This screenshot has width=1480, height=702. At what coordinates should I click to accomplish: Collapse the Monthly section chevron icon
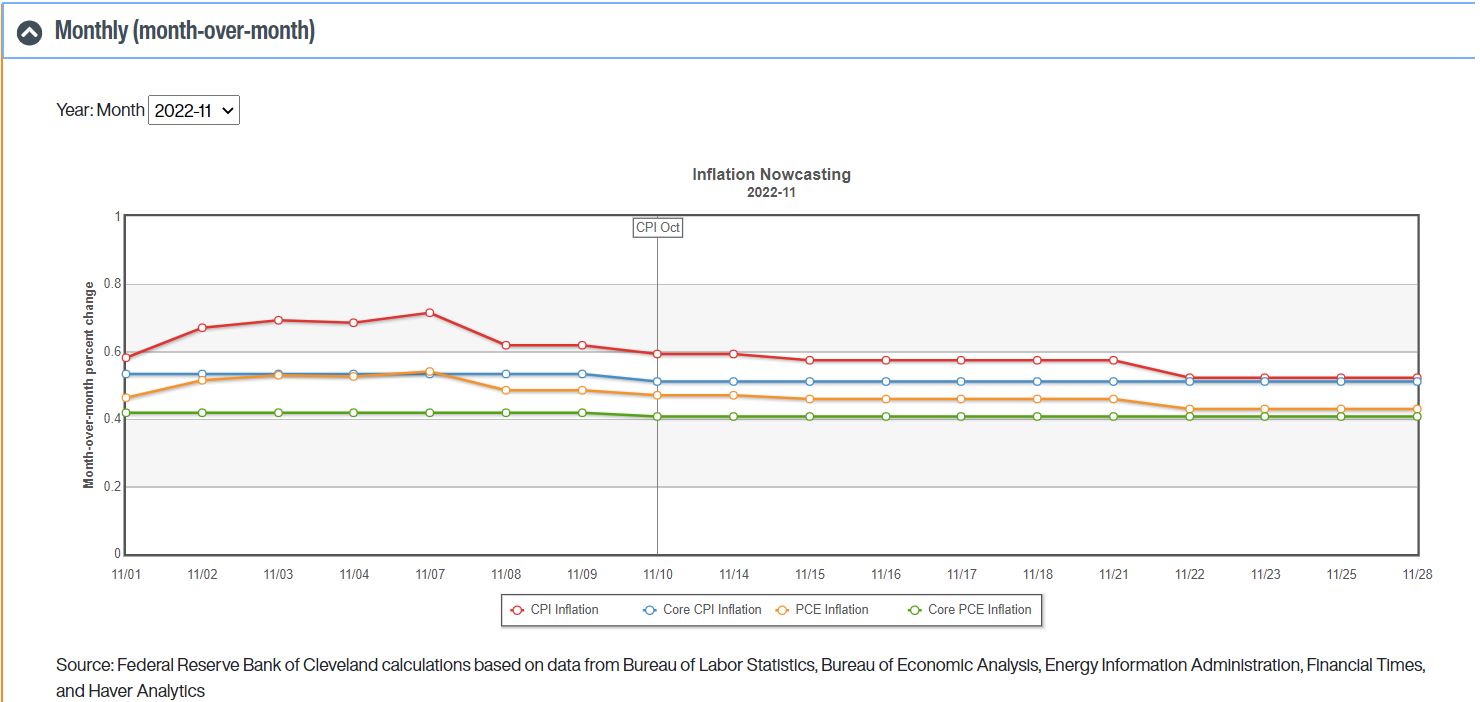(30, 32)
